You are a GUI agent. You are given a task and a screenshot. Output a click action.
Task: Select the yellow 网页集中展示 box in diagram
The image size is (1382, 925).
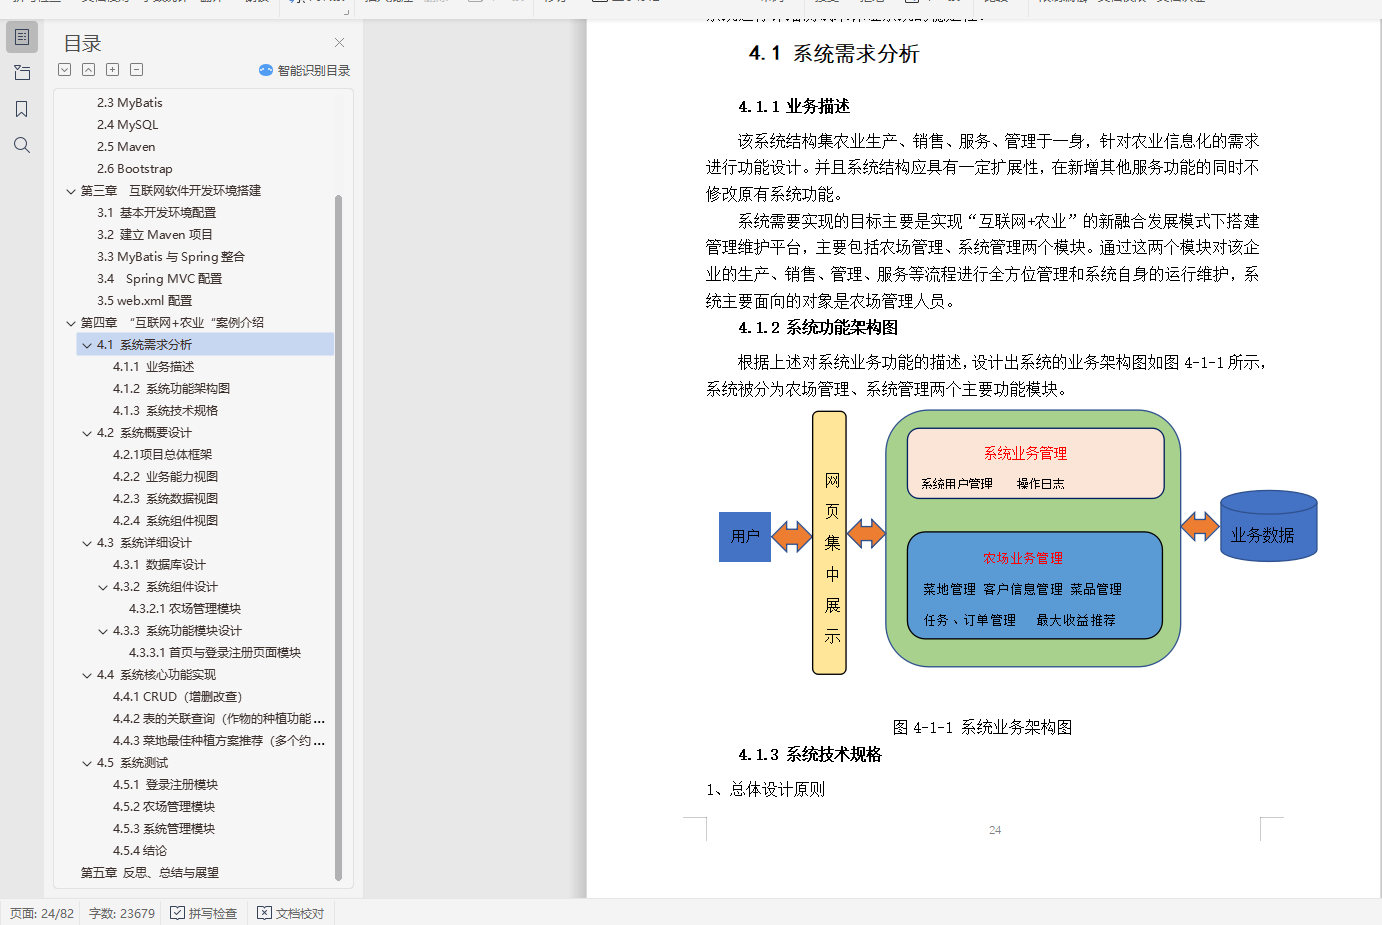pos(830,543)
